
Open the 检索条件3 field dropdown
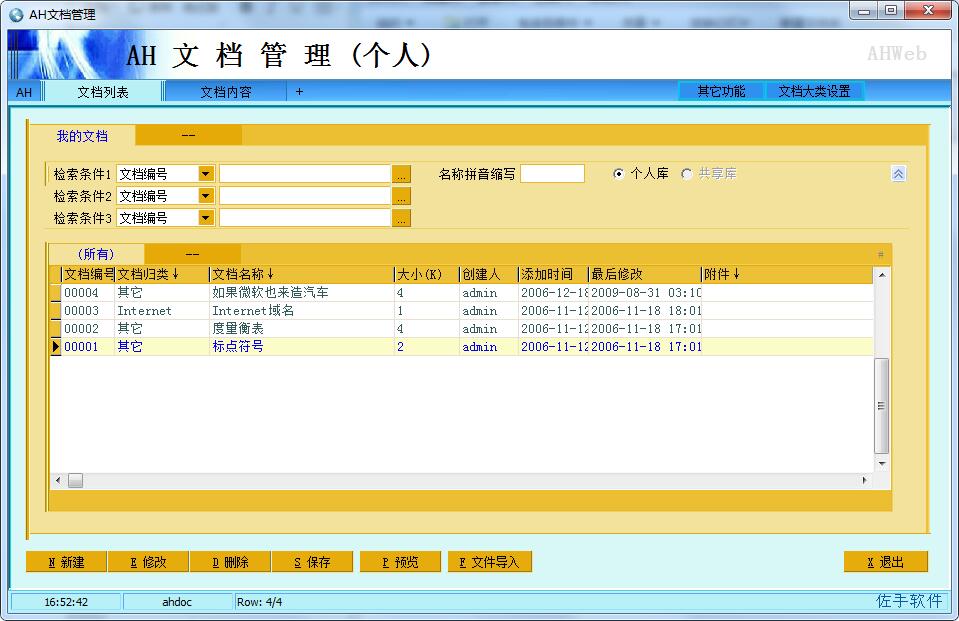click(205, 217)
